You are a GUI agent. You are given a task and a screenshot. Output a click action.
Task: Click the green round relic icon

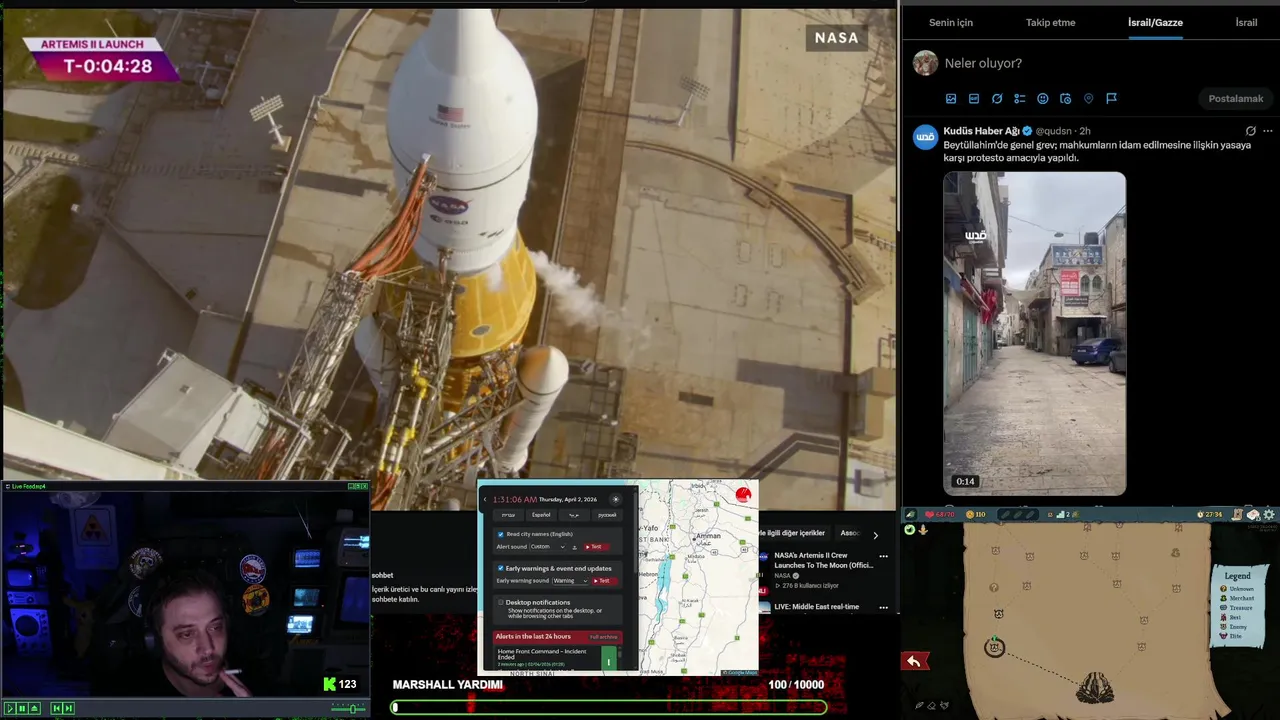pyautogui.click(x=910, y=529)
